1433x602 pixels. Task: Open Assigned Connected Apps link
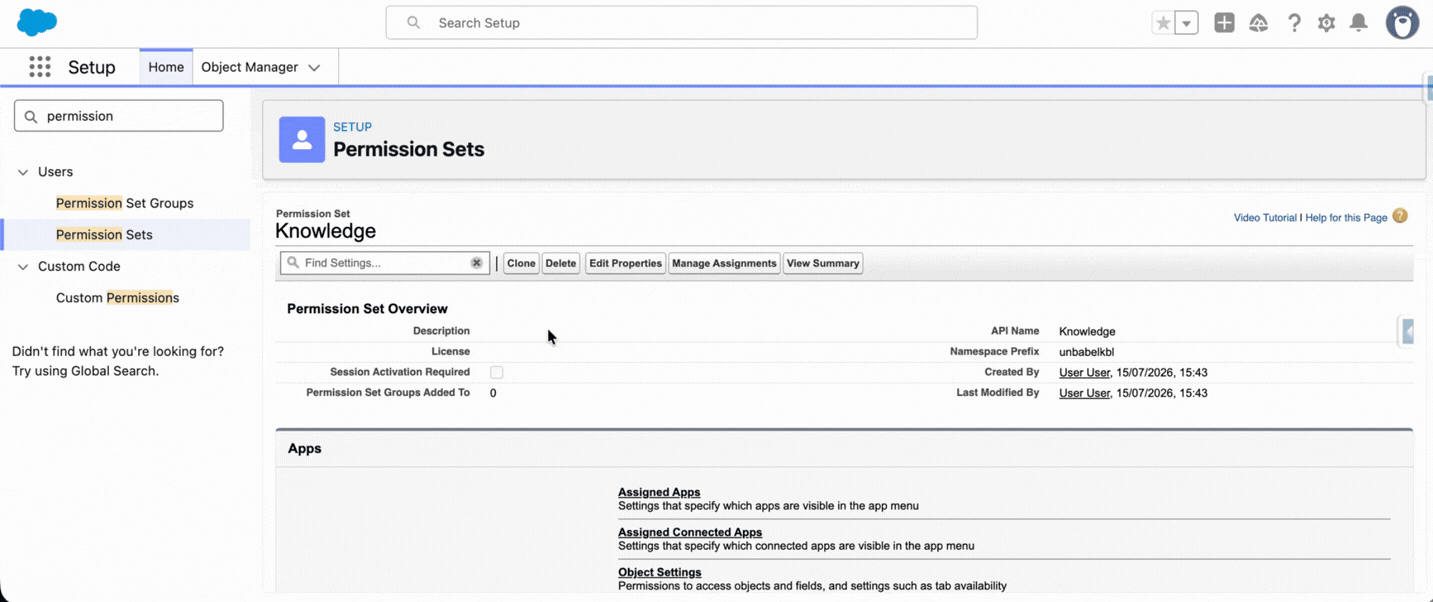click(690, 532)
